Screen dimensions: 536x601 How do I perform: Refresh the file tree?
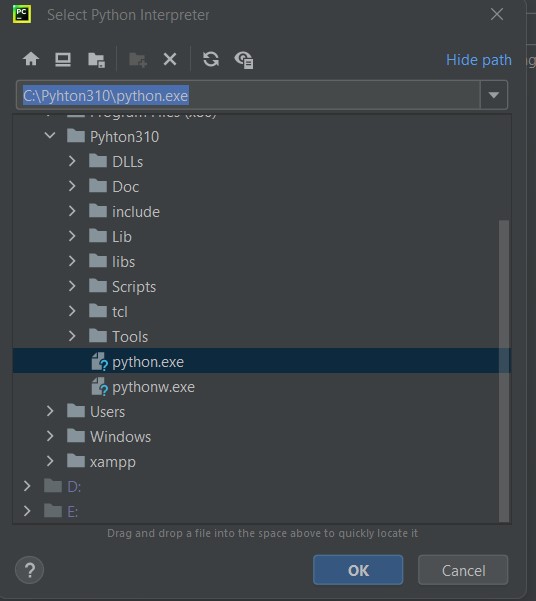211,59
